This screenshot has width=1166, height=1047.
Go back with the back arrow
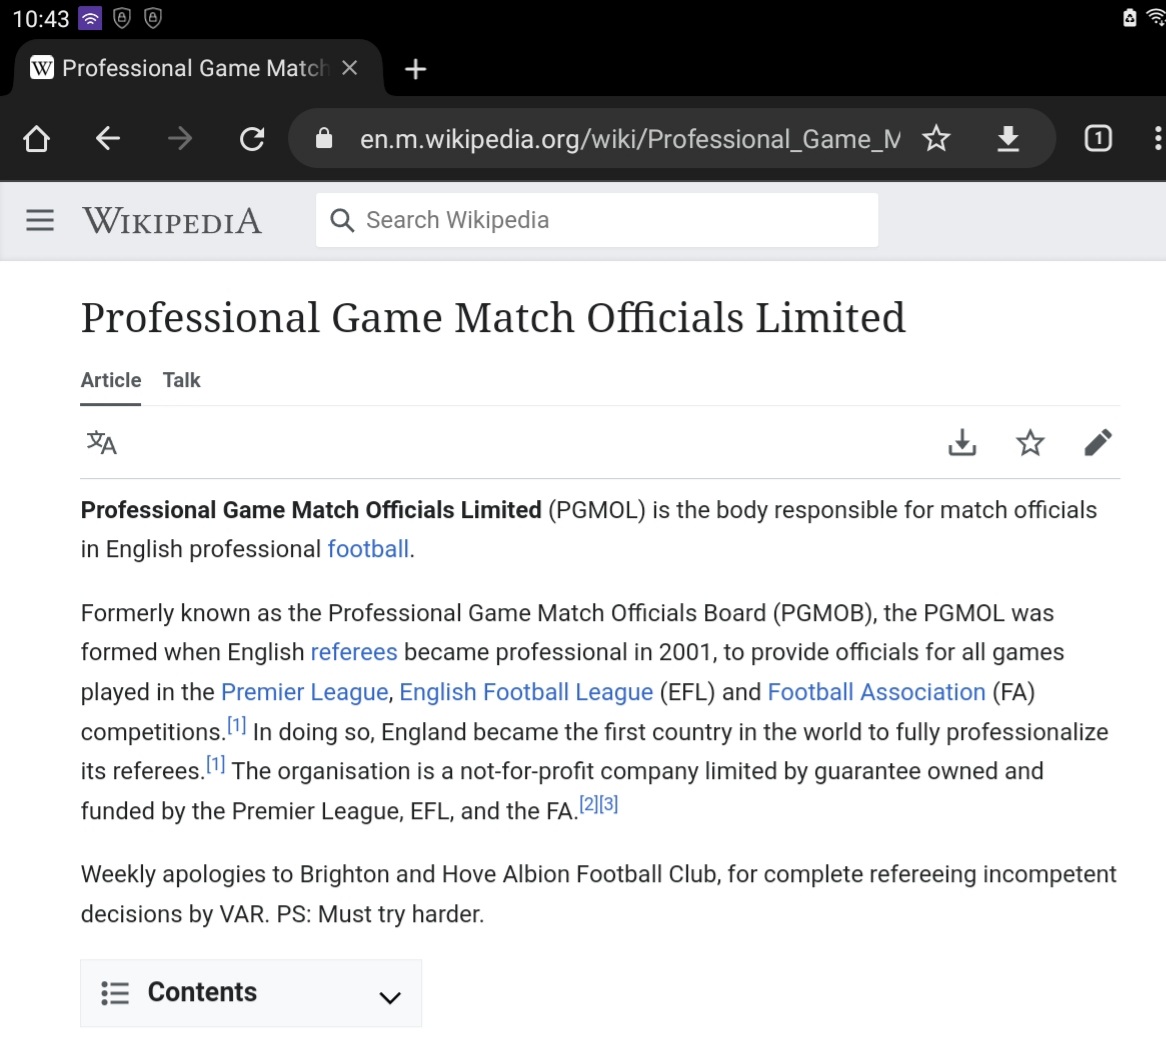[x=108, y=138]
